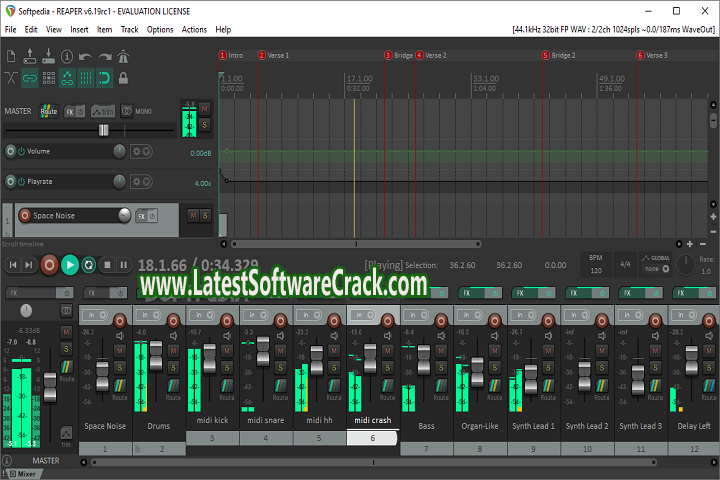Toggle the metronome icon in toolbar

[122, 58]
